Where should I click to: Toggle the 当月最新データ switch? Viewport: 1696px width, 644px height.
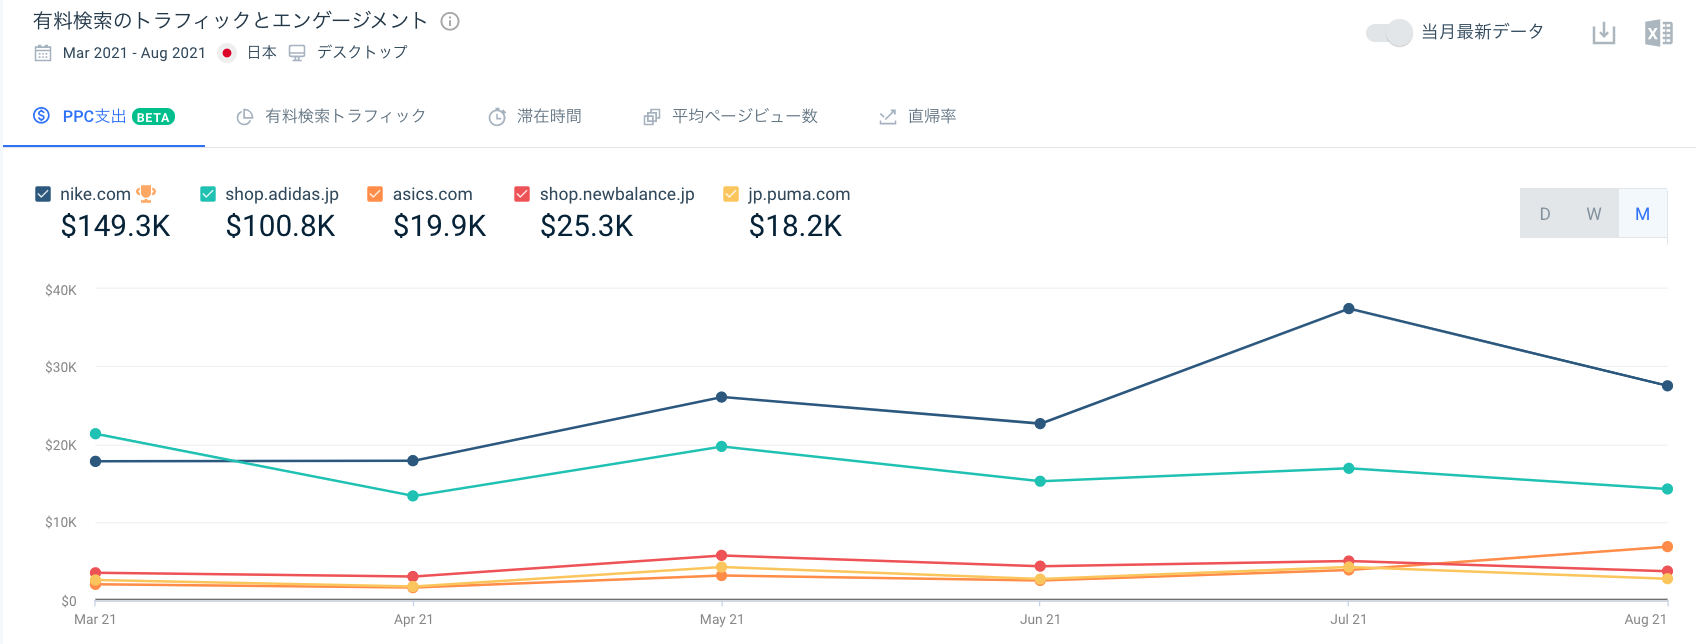(1389, 33)
